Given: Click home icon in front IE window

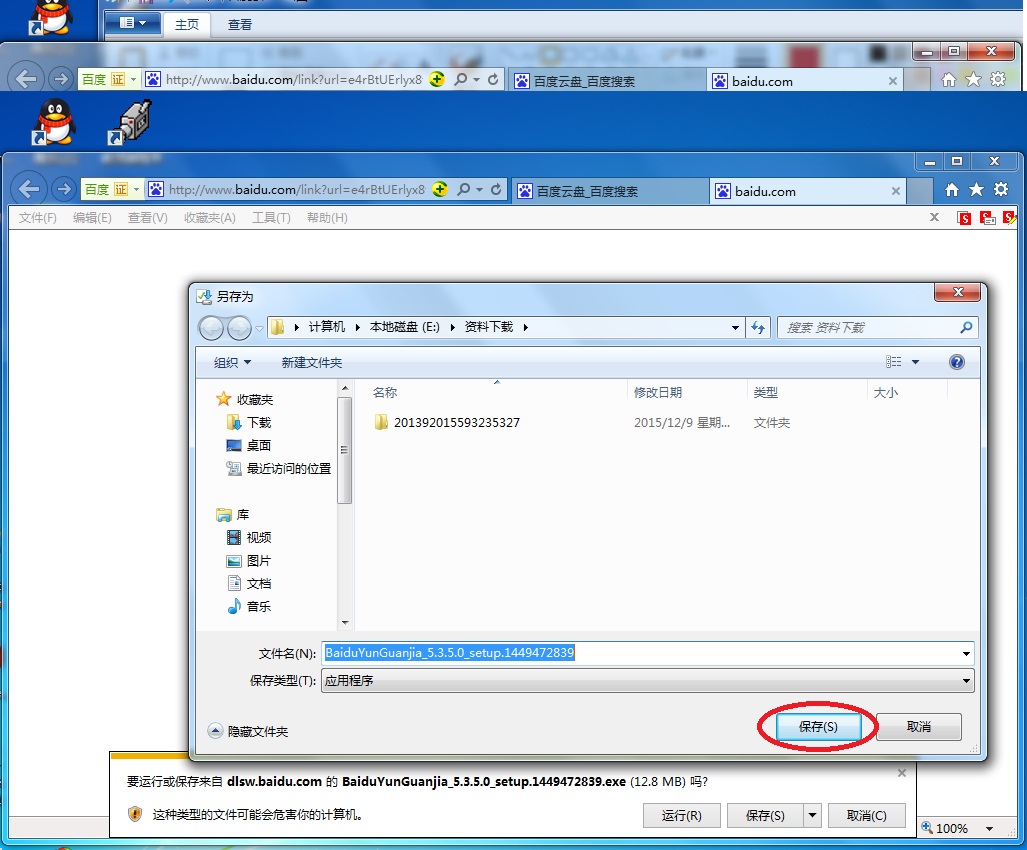Looking at the screenshot, I should coord(952,190).
